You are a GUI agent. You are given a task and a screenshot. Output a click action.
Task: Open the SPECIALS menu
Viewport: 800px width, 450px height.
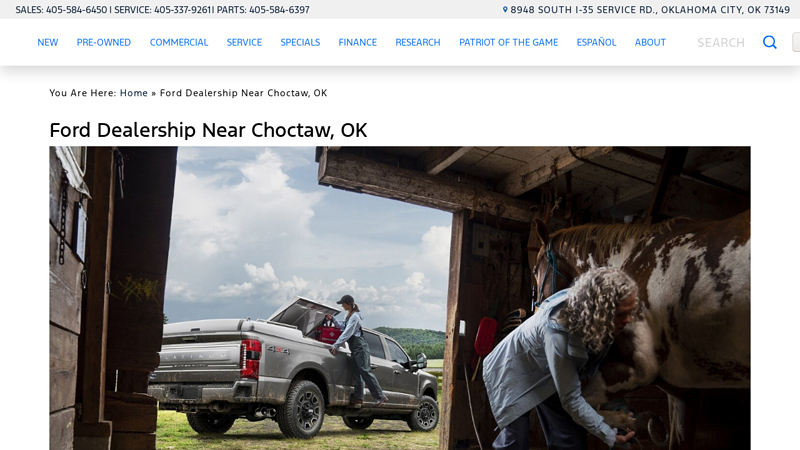click(300, 42)
